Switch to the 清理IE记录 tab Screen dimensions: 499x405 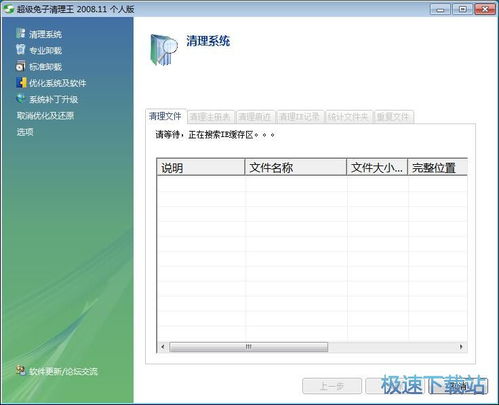[300, 117]
